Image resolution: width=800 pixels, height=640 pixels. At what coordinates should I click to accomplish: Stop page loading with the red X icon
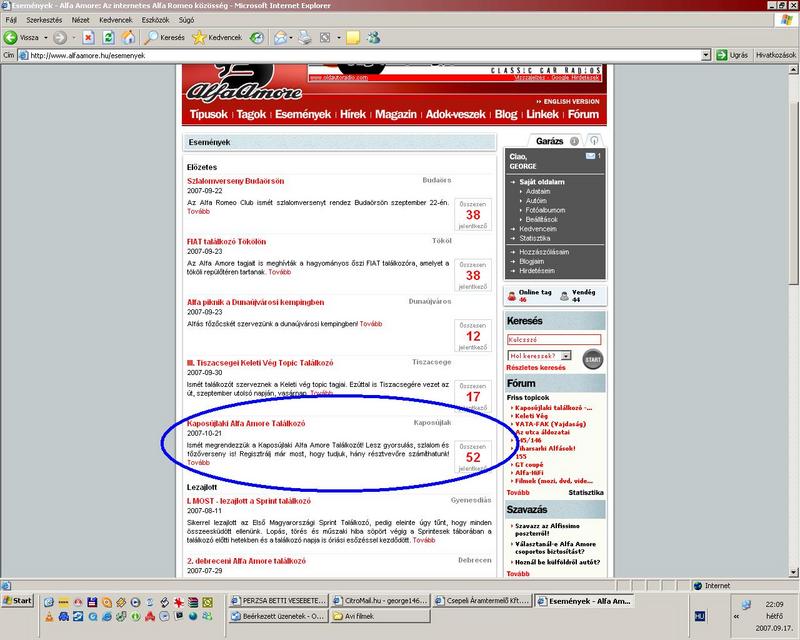click(88, 37)
